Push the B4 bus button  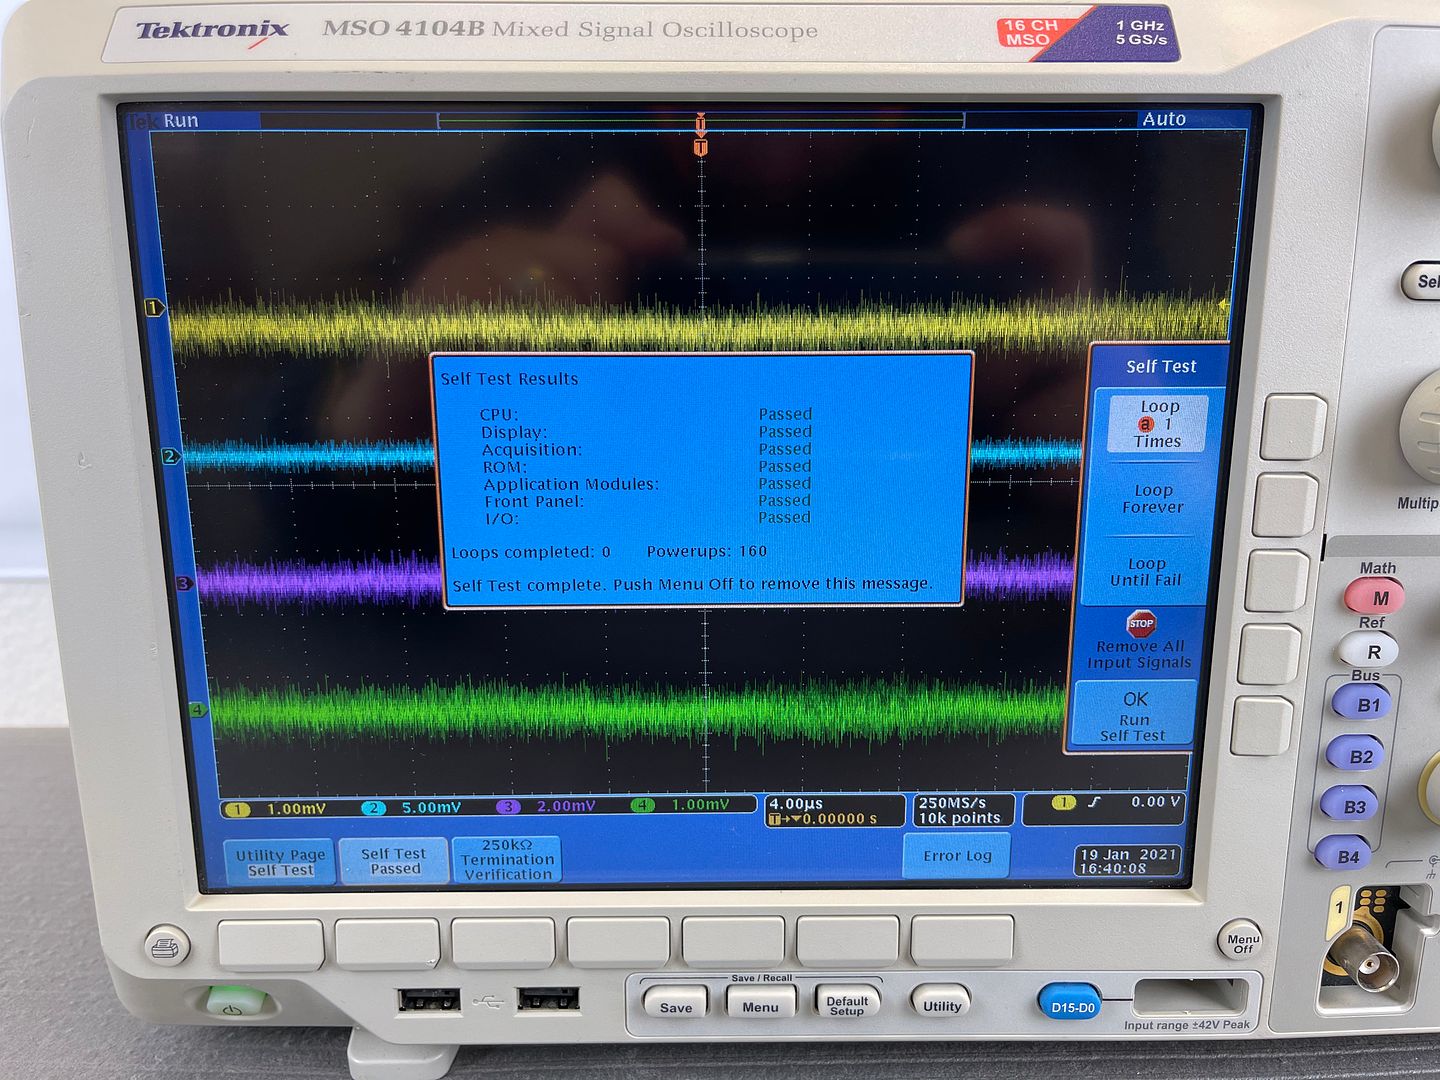coord(1343,856)
